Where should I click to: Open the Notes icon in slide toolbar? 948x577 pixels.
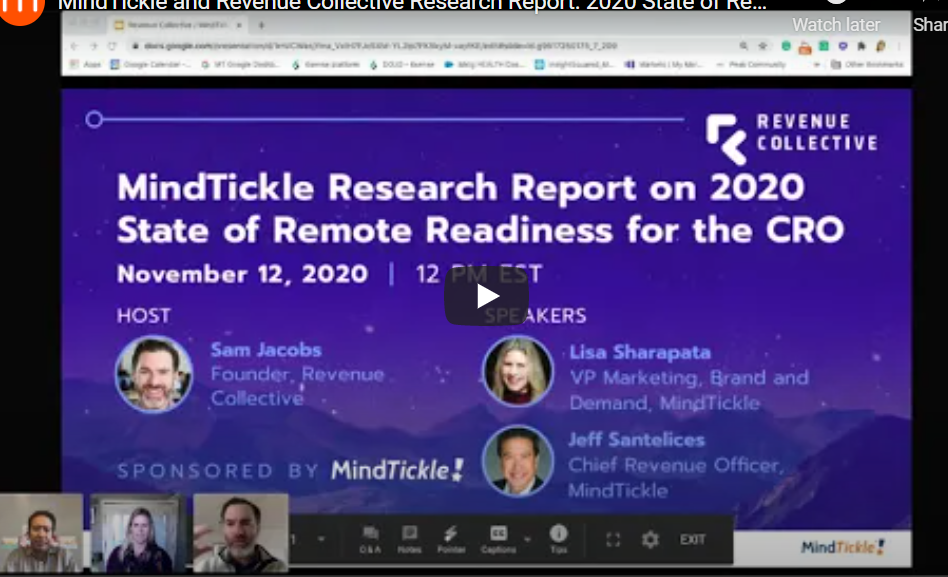coord(409,538)
